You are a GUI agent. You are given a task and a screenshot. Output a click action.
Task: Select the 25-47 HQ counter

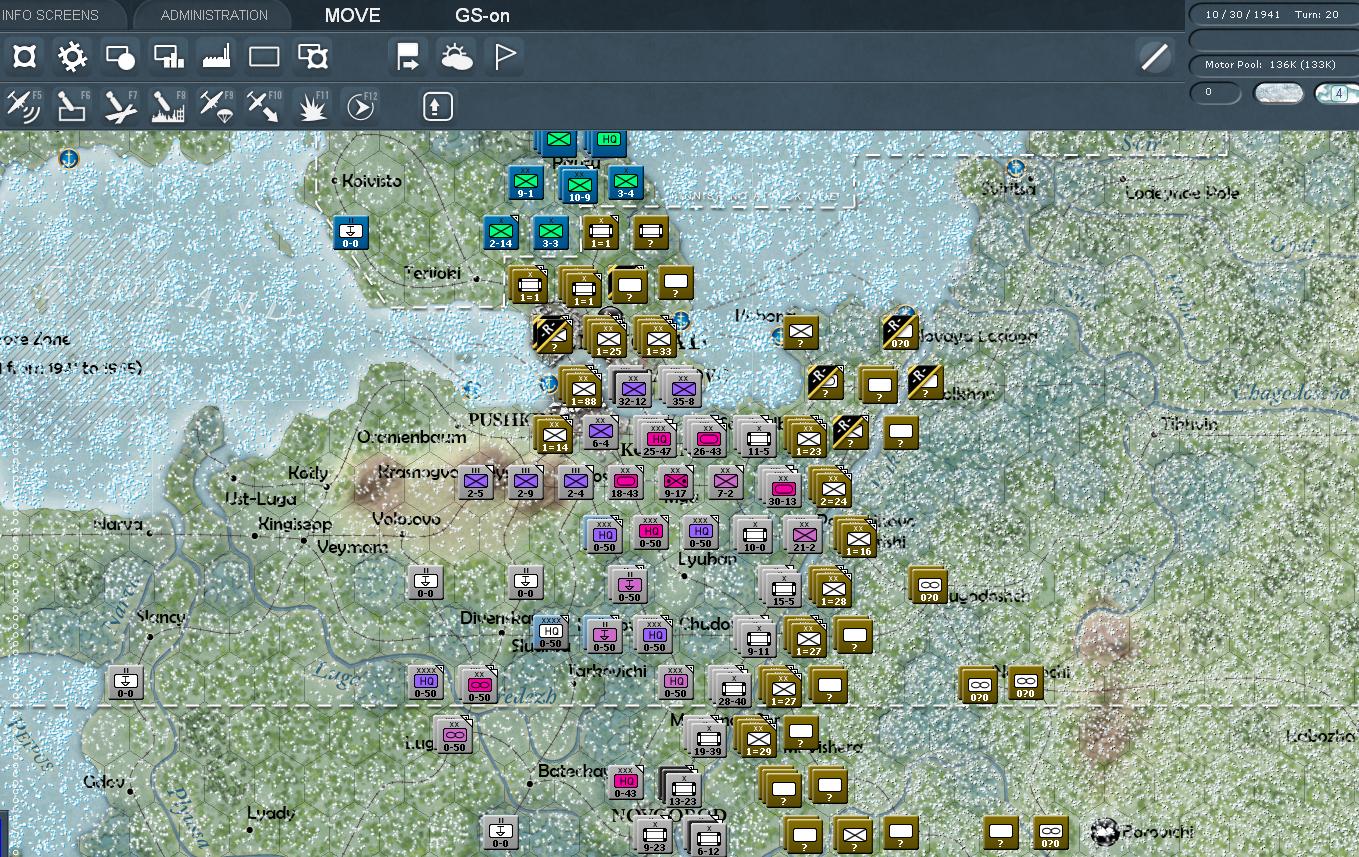pyautogui.click(x=657, y=438)
